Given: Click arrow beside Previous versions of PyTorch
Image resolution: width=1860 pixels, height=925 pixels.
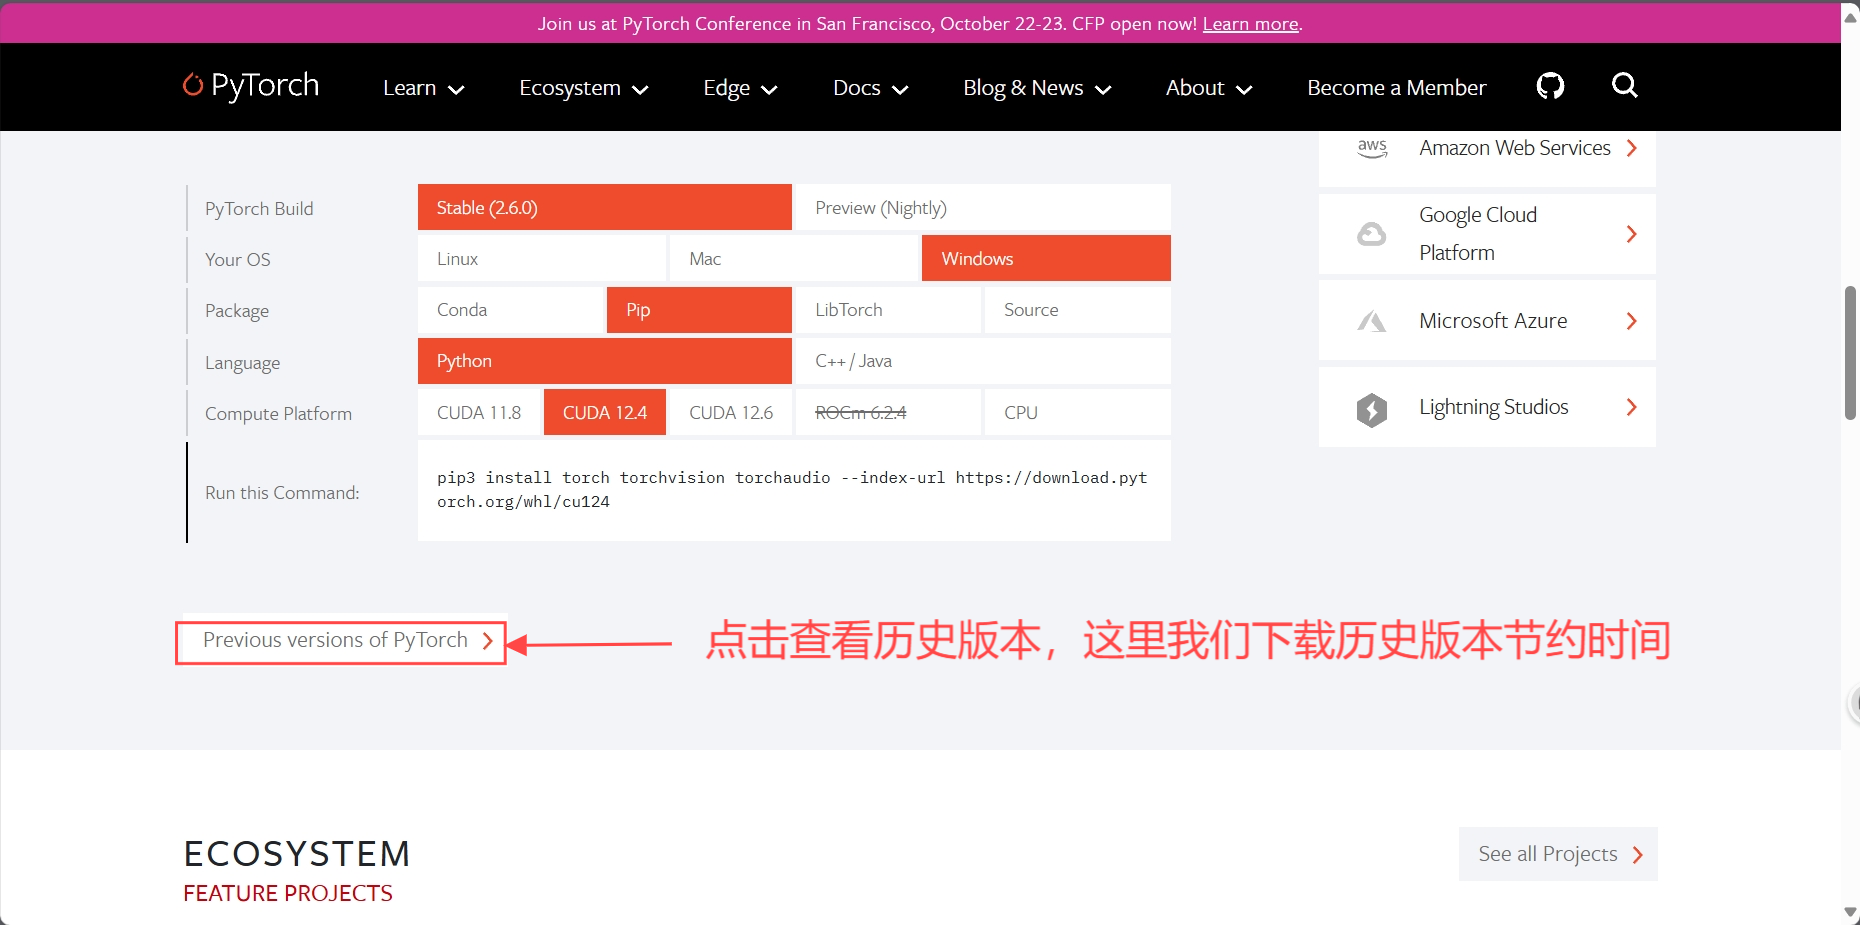Looking at the screenshot, I should (488, 641).
